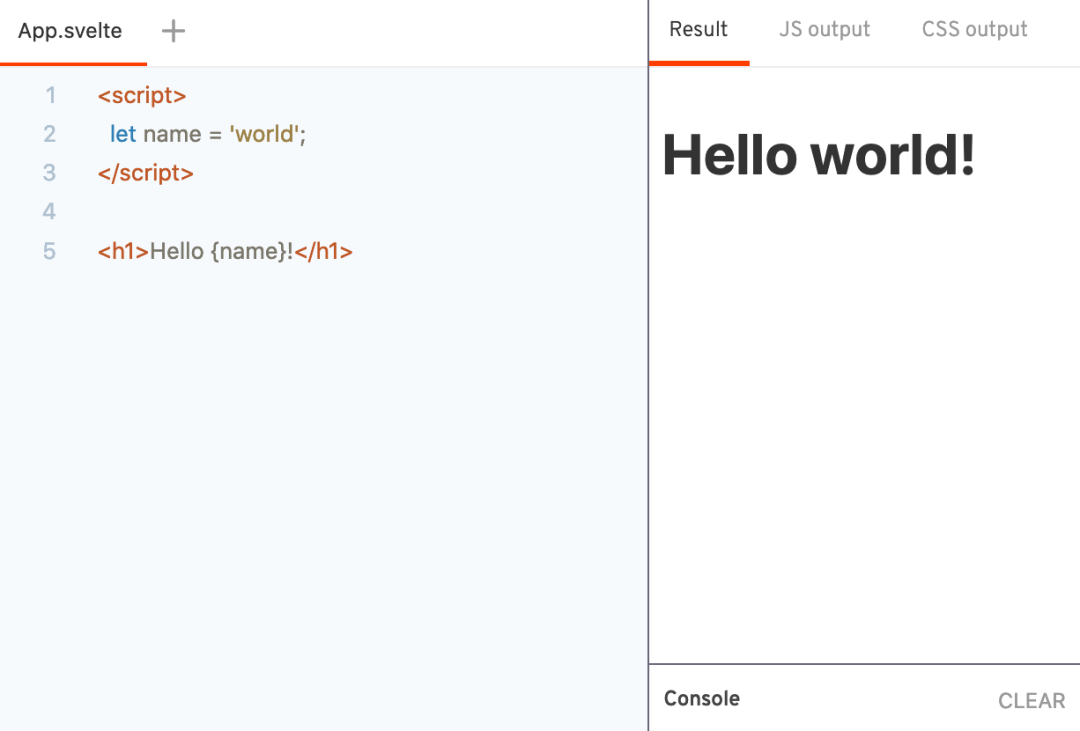Click the plus icon to add a component
This screenshot has height=731, width=1080.
click(173, 31)
